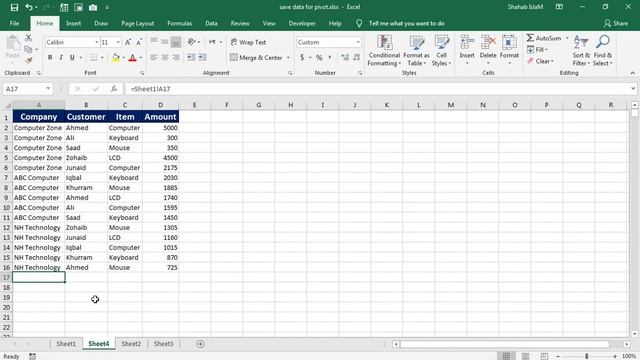Open the font color dropdown arrow
Screen dimensions: 640x360
(x=140, y=58)
